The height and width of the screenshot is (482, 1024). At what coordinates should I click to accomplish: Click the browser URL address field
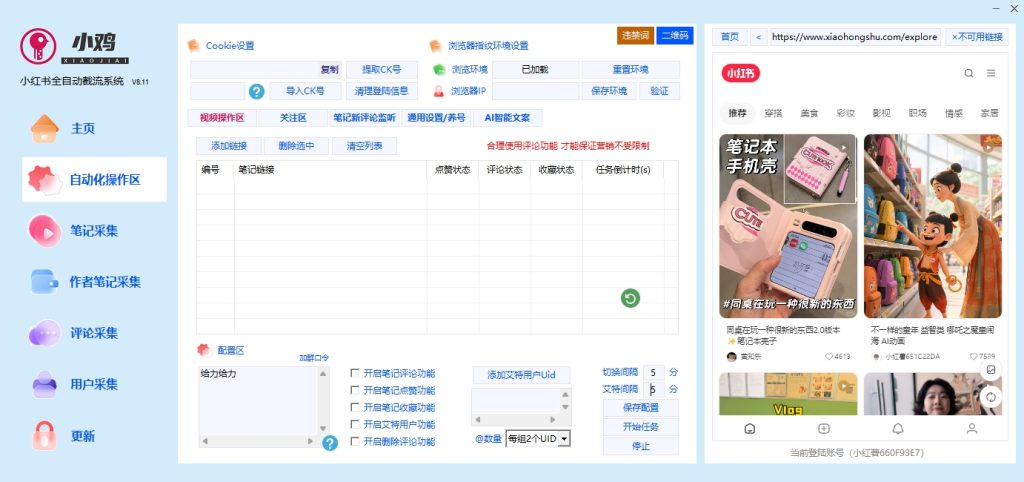855,37
